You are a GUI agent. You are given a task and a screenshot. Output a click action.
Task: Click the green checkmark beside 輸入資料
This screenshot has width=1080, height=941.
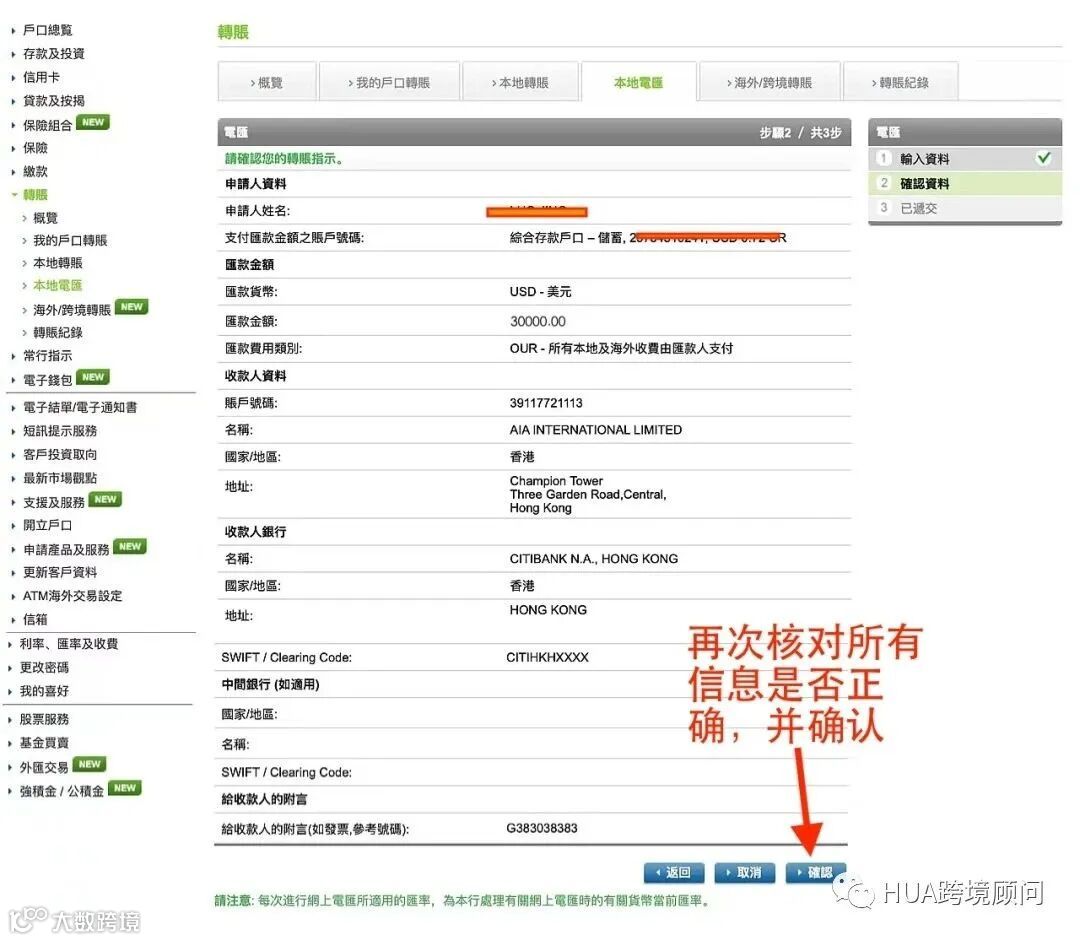pos(1043,158)
